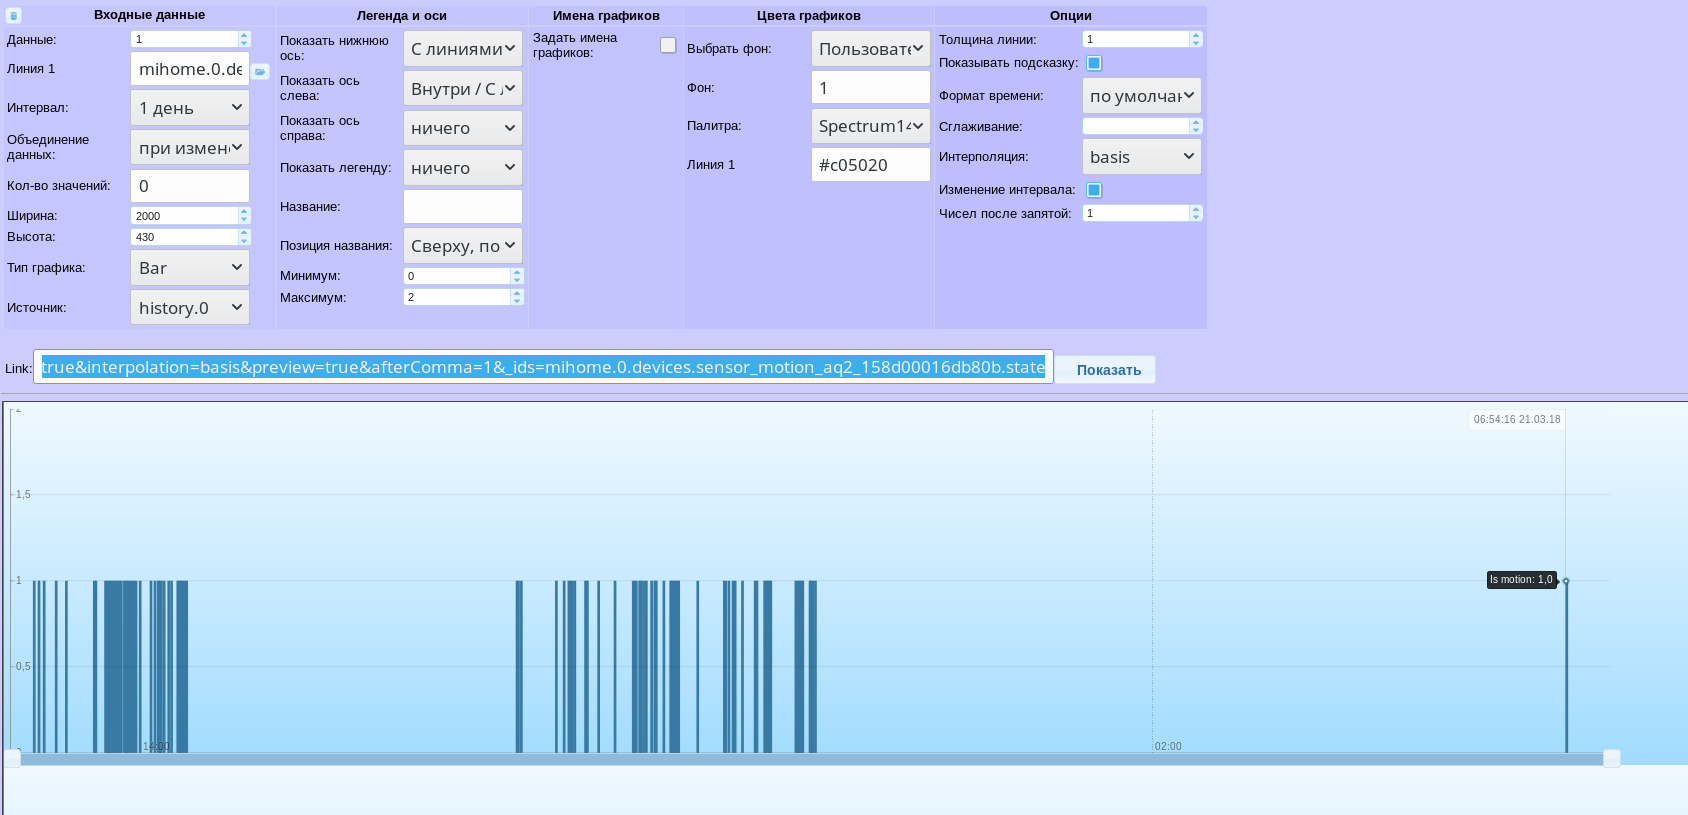
Task: Click the 02:00 axis time label
Action: coord(1168,747)
